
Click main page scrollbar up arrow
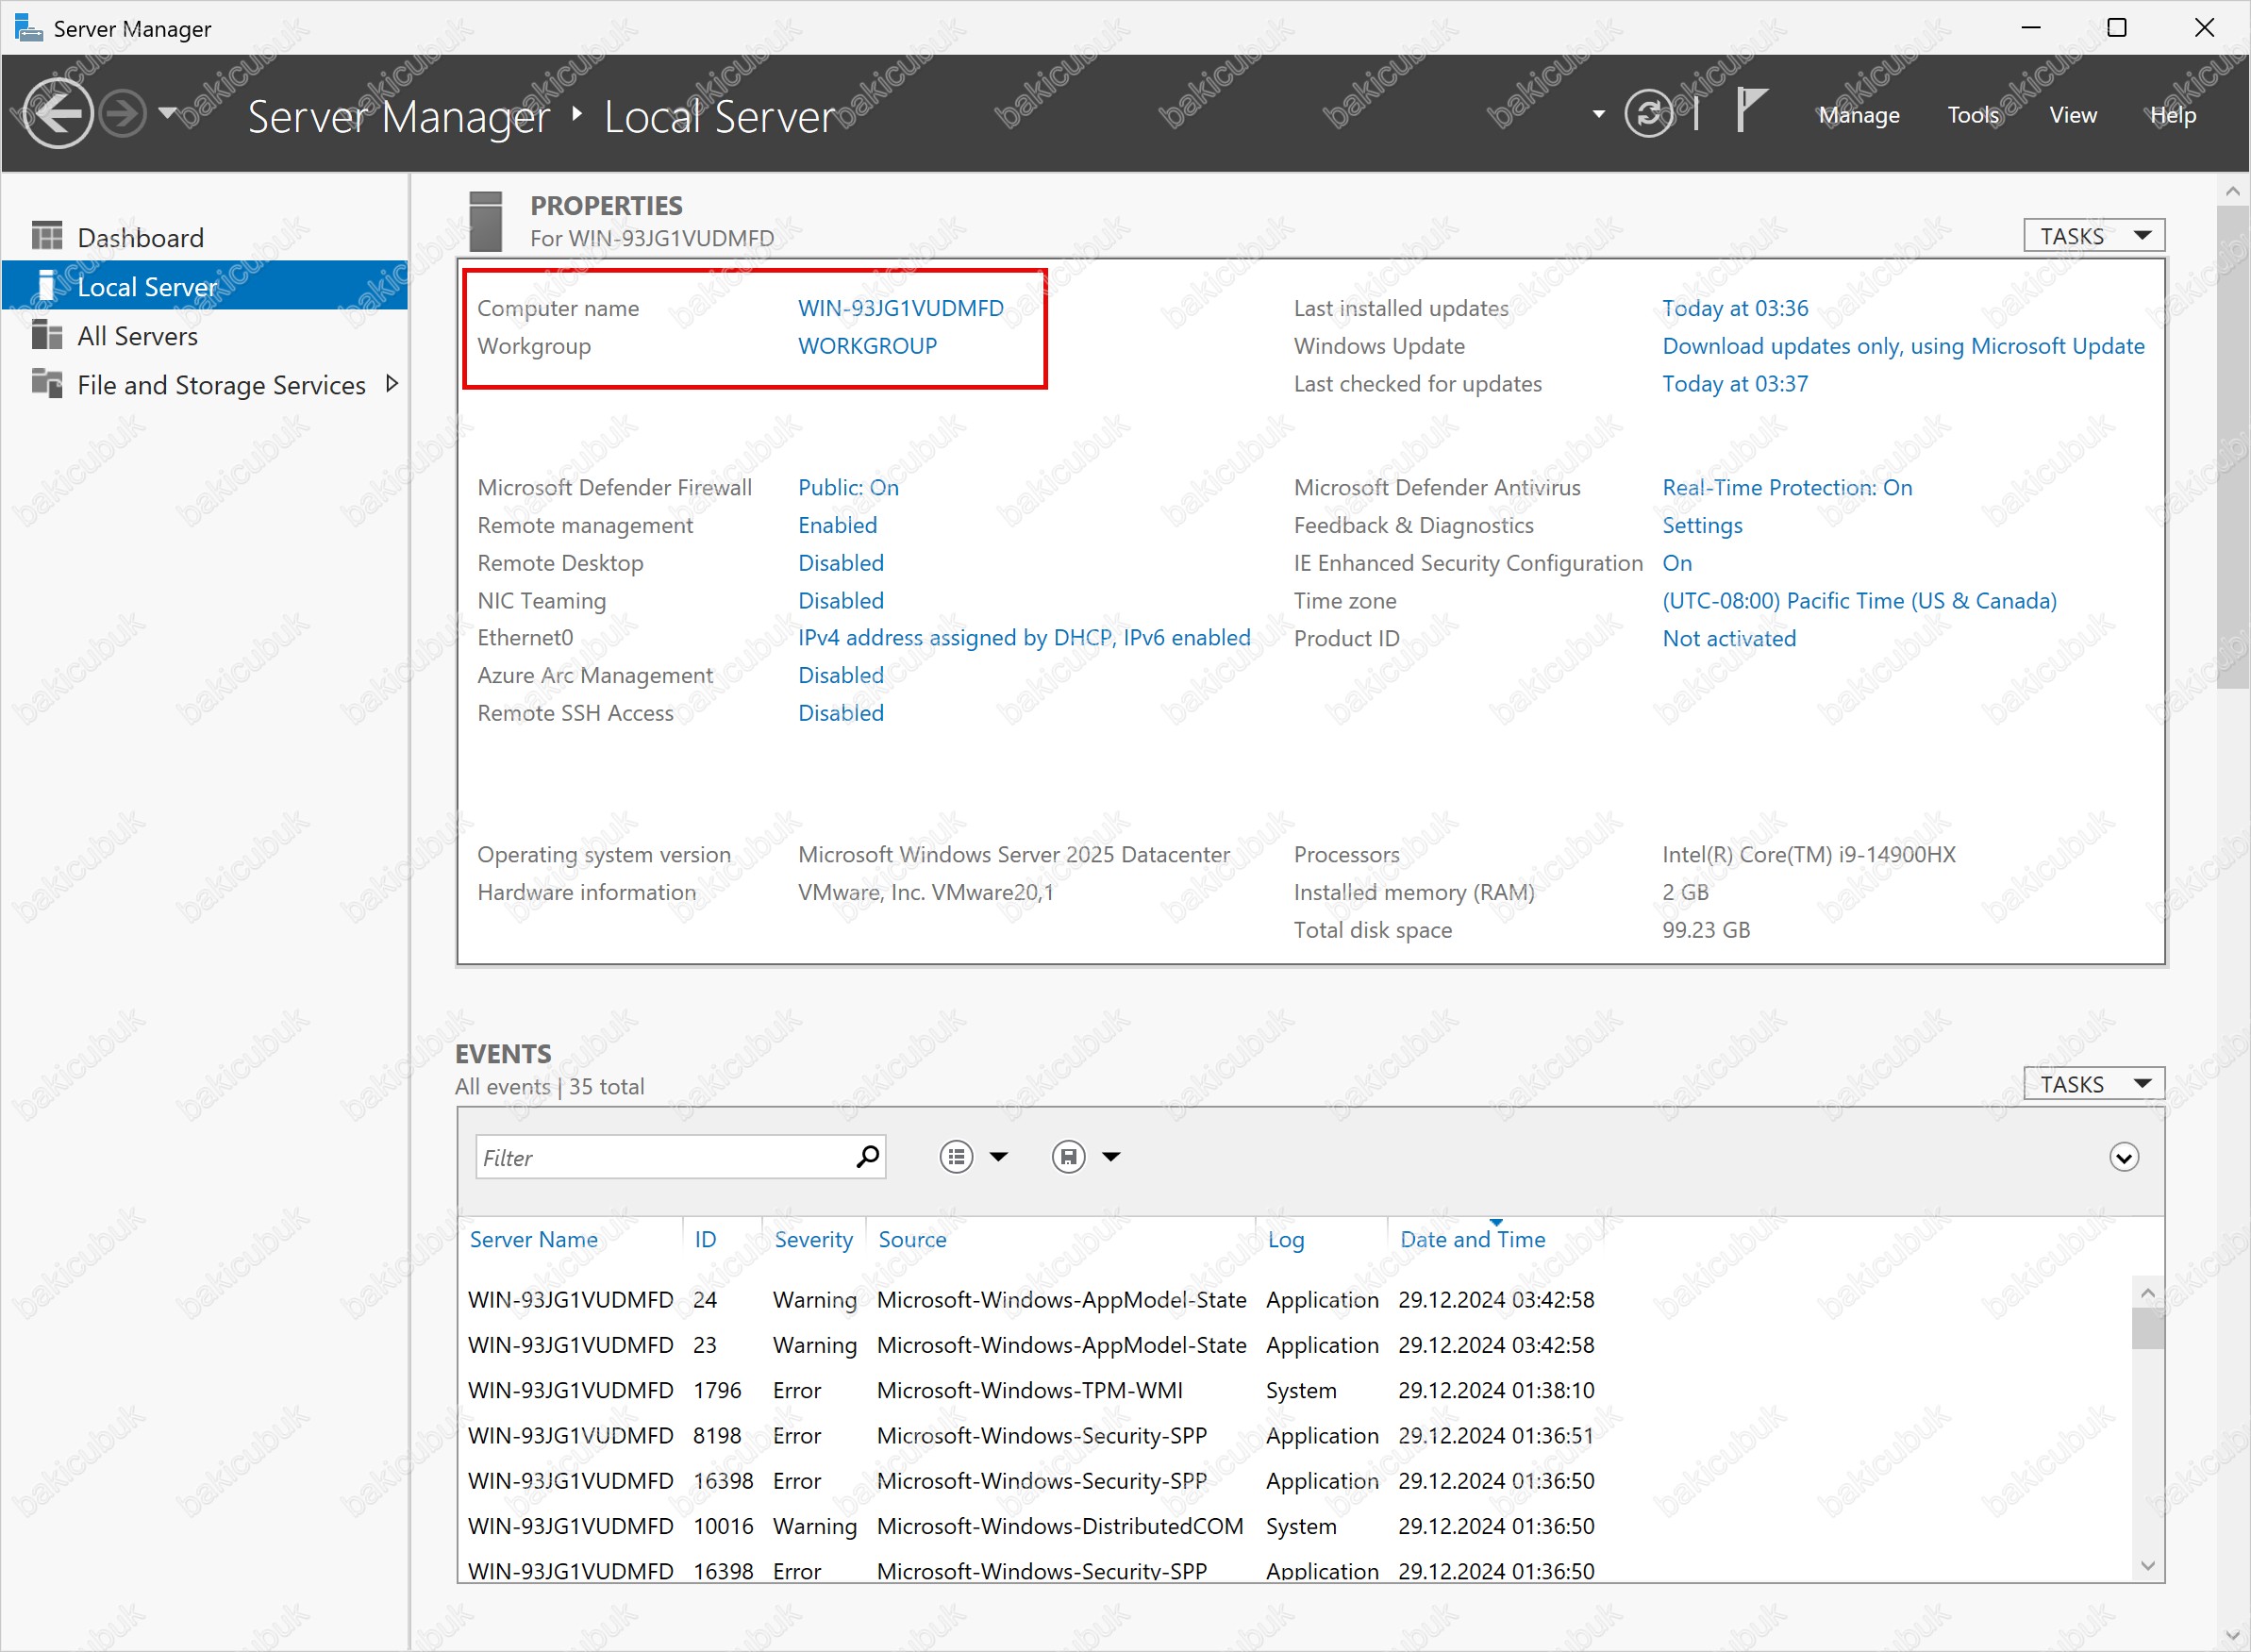[x=2233, y=190]
